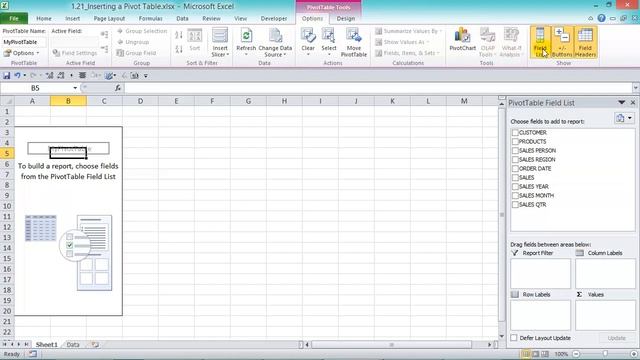
Task: Expand the formula bar
Action: [x=636, y=88]
